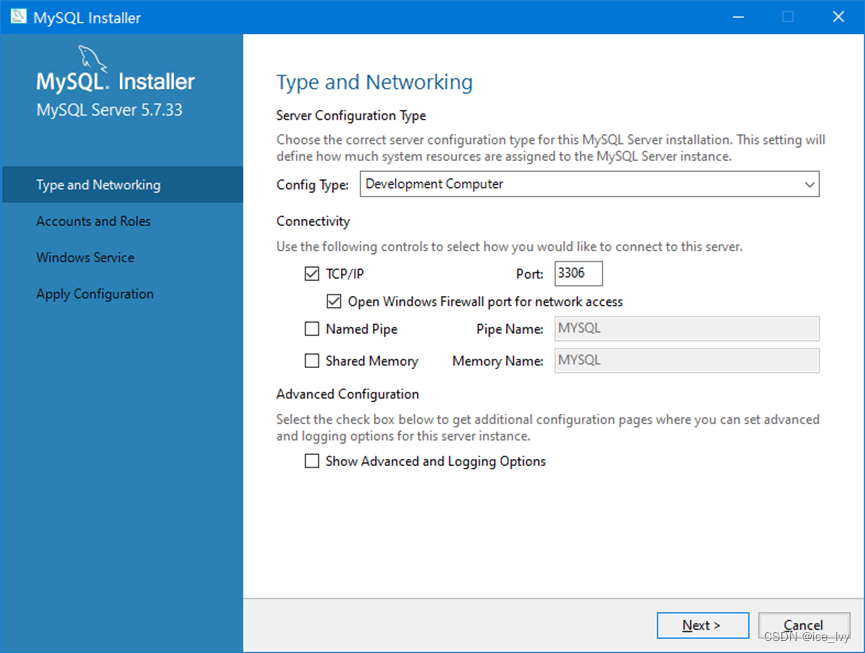Viewport: 865px width, 653px height.
Task: Click the MySQL Installer title bar icon
Action: click(18, 16)
